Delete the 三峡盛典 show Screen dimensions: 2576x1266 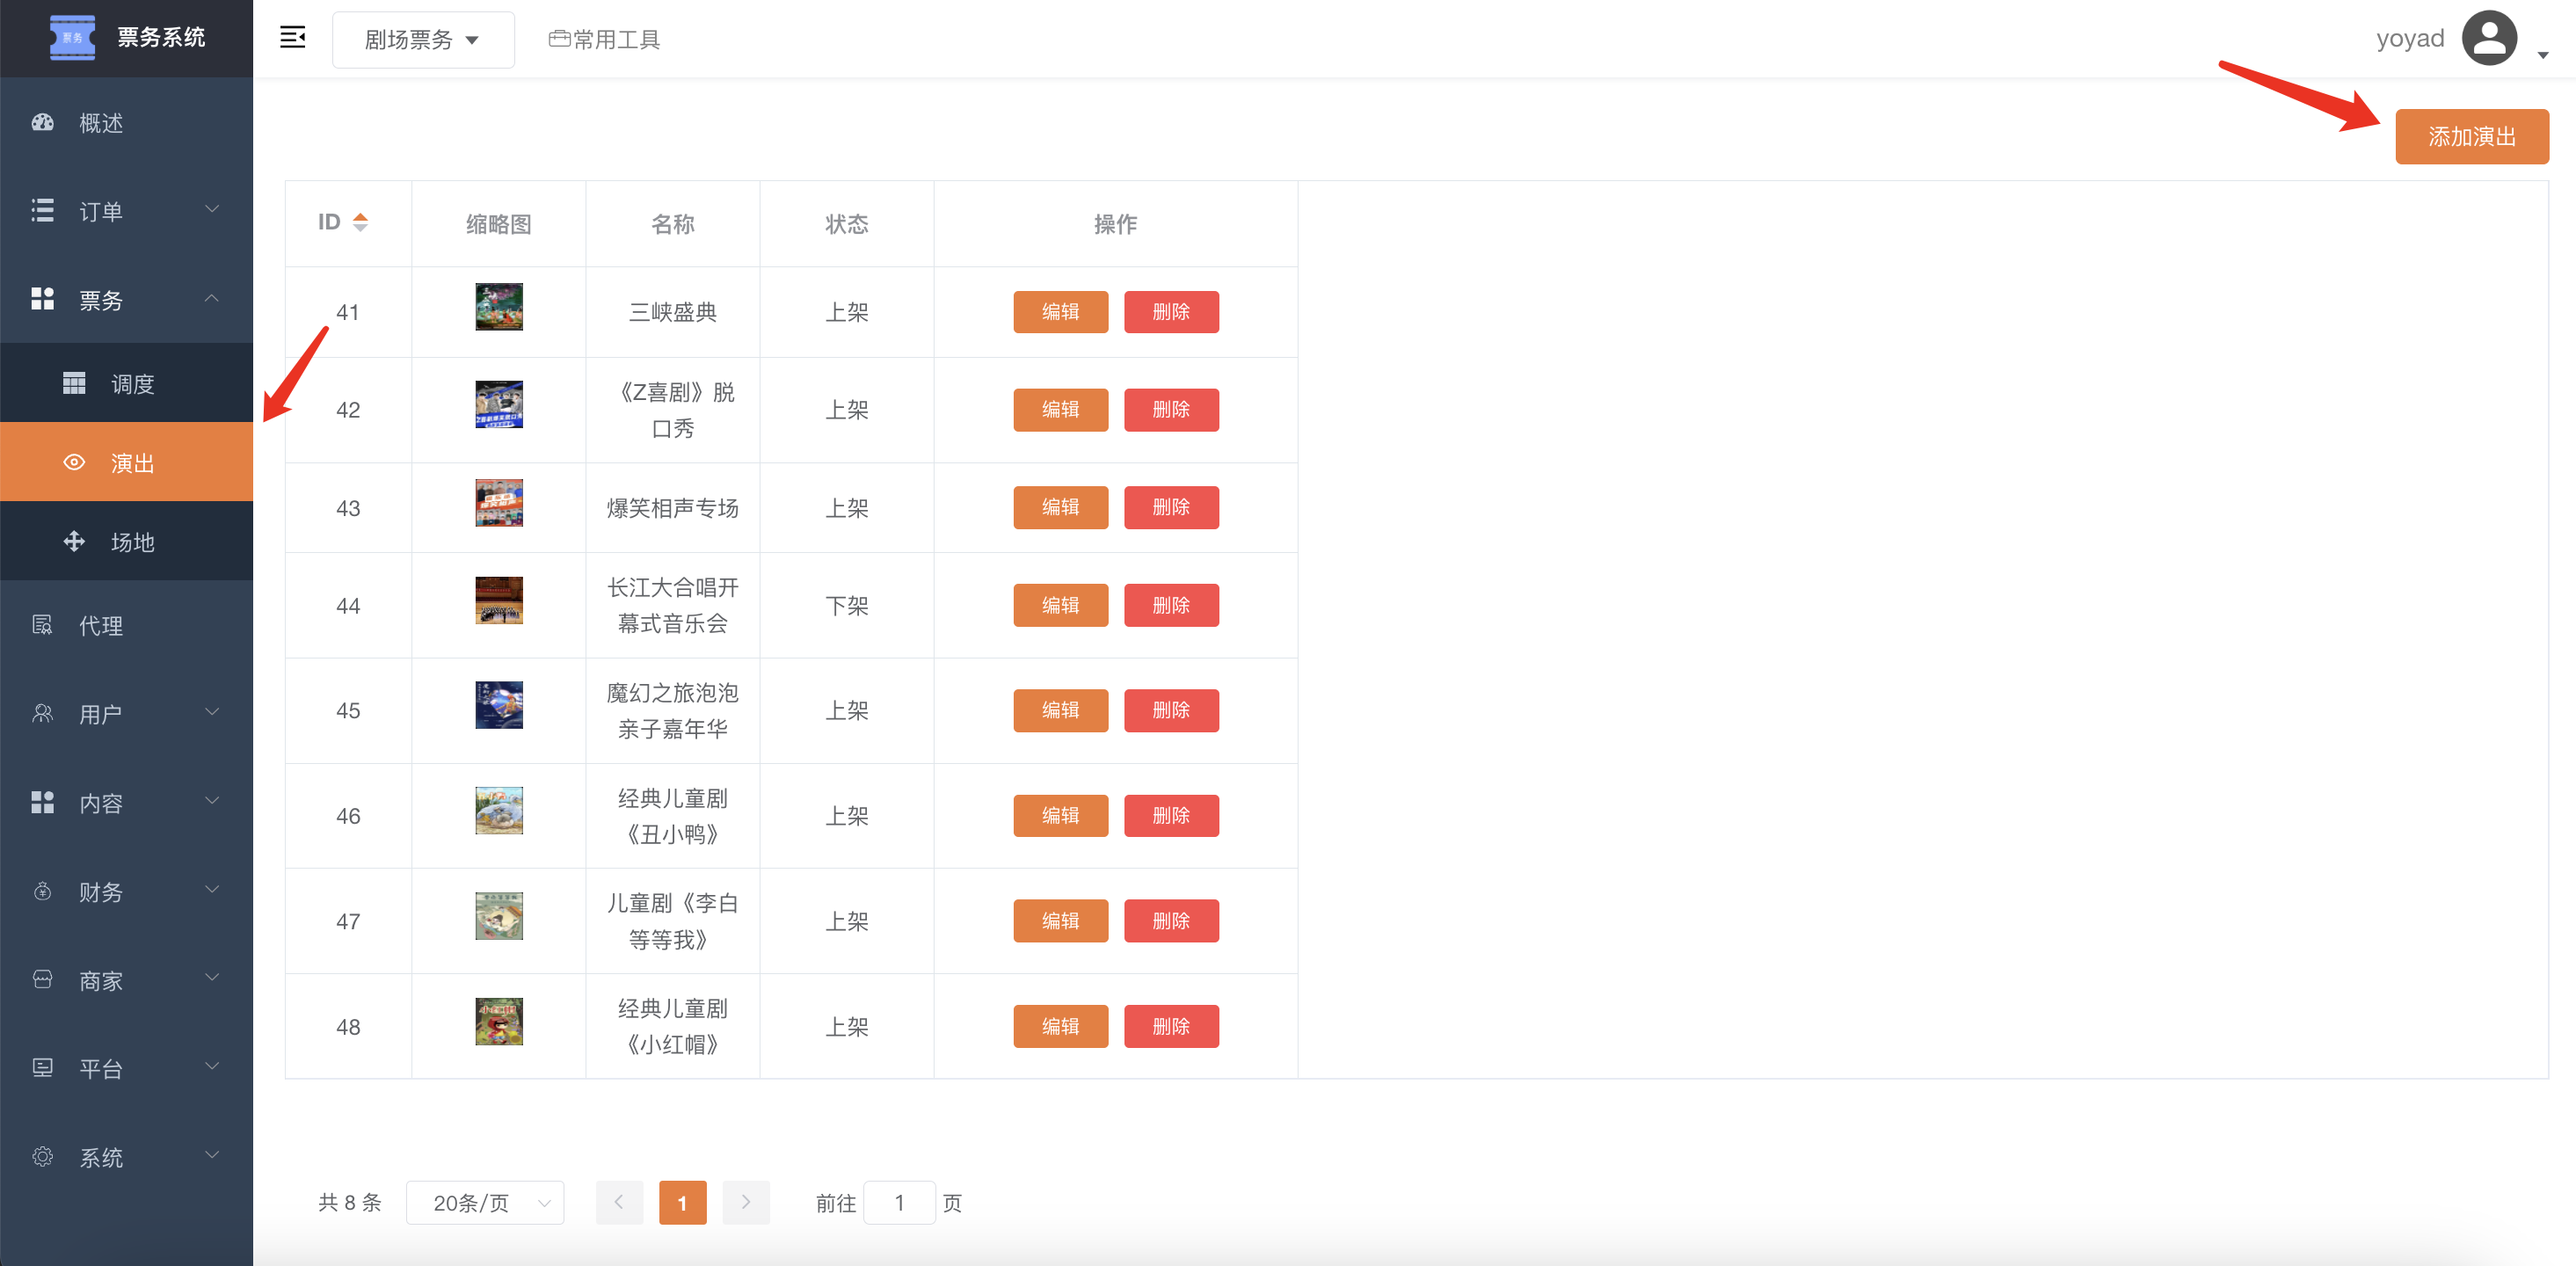pyautogui.click(x=1171, y=312)
